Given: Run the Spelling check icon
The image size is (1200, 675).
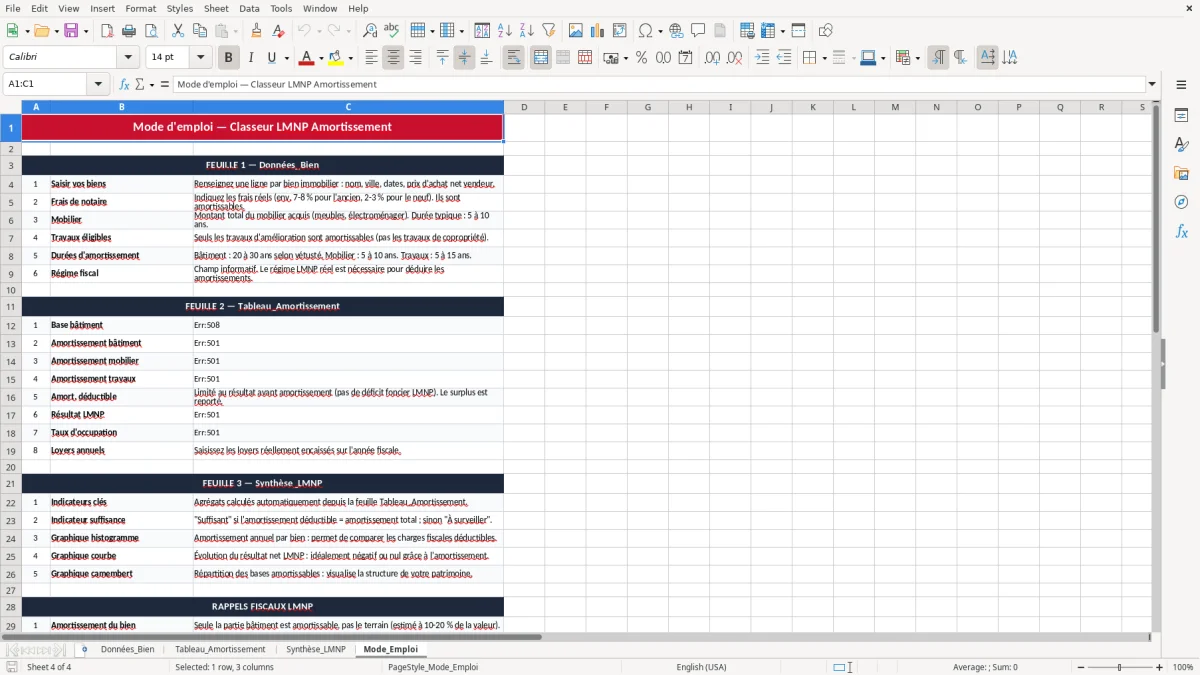Looking at the screenshot, I should click(392, 31).
